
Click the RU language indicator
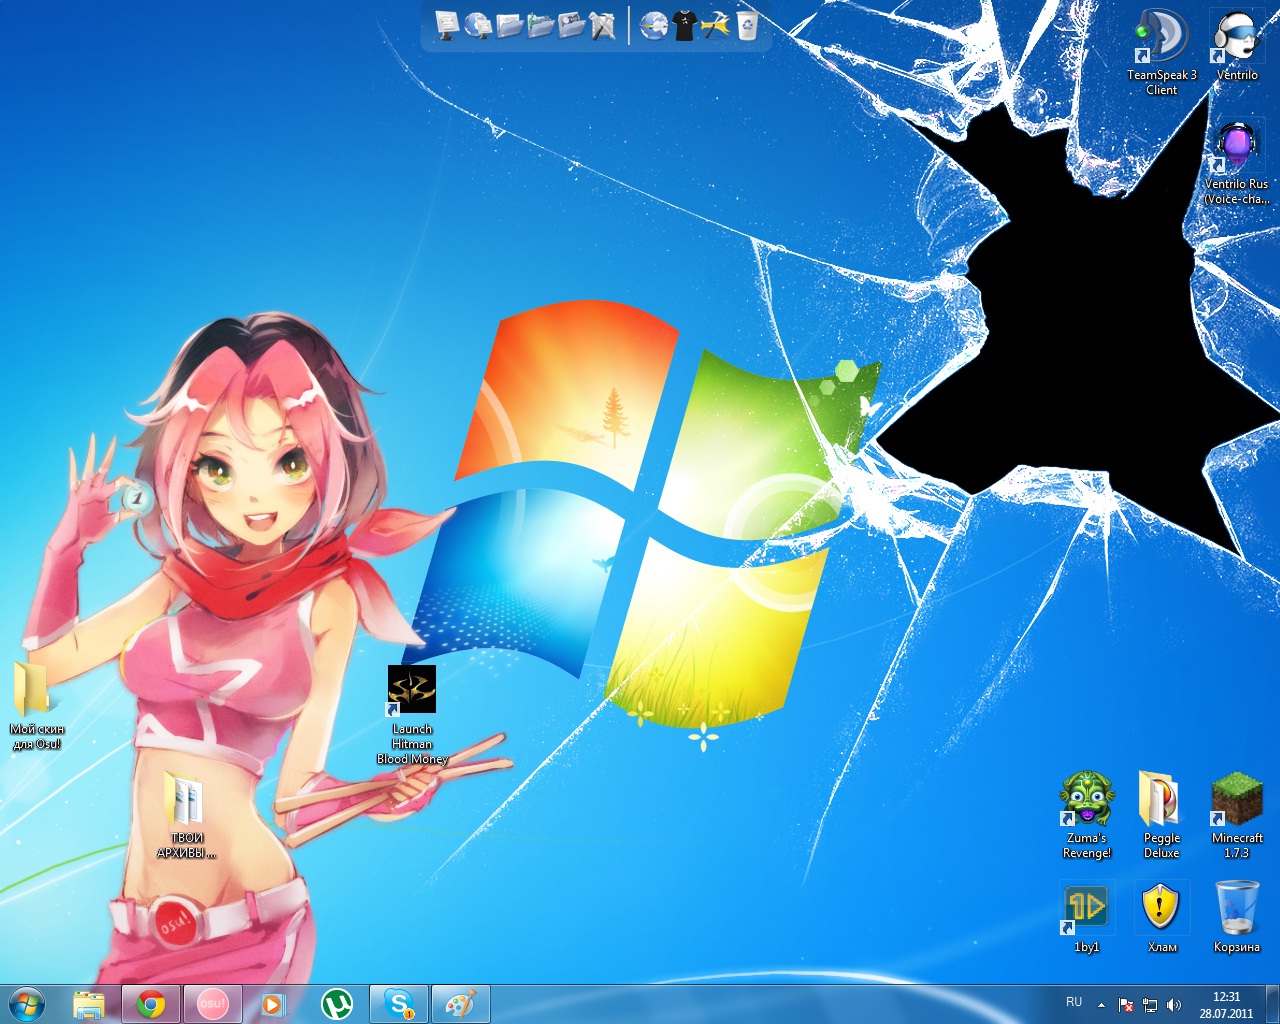coord(1074,1002)
